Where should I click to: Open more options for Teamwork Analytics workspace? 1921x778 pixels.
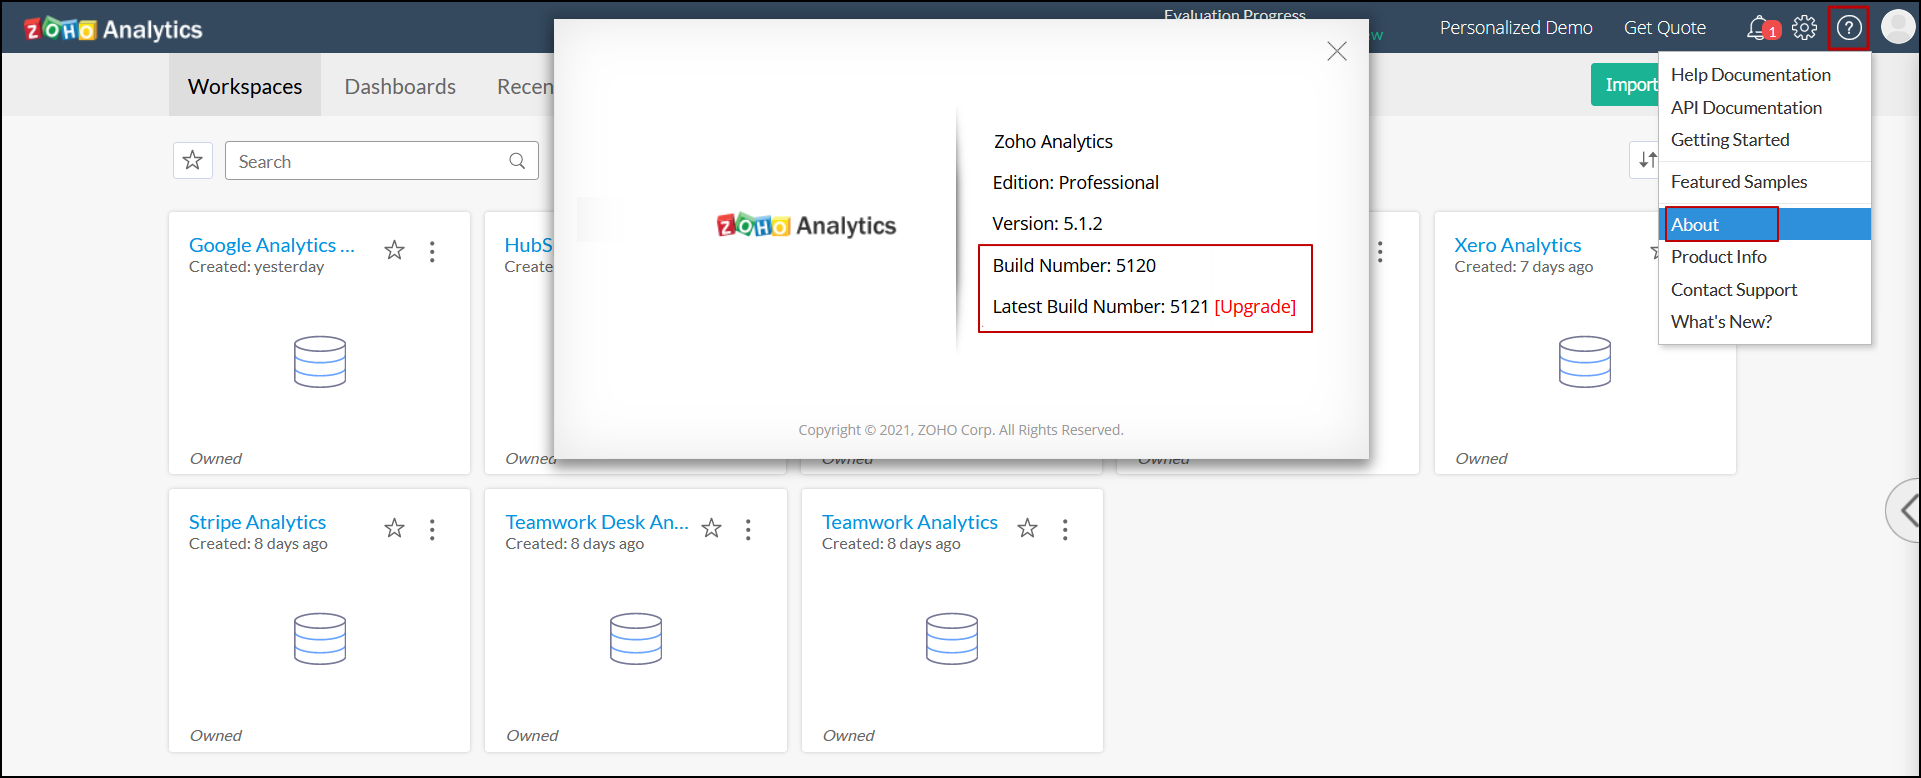1065,529
